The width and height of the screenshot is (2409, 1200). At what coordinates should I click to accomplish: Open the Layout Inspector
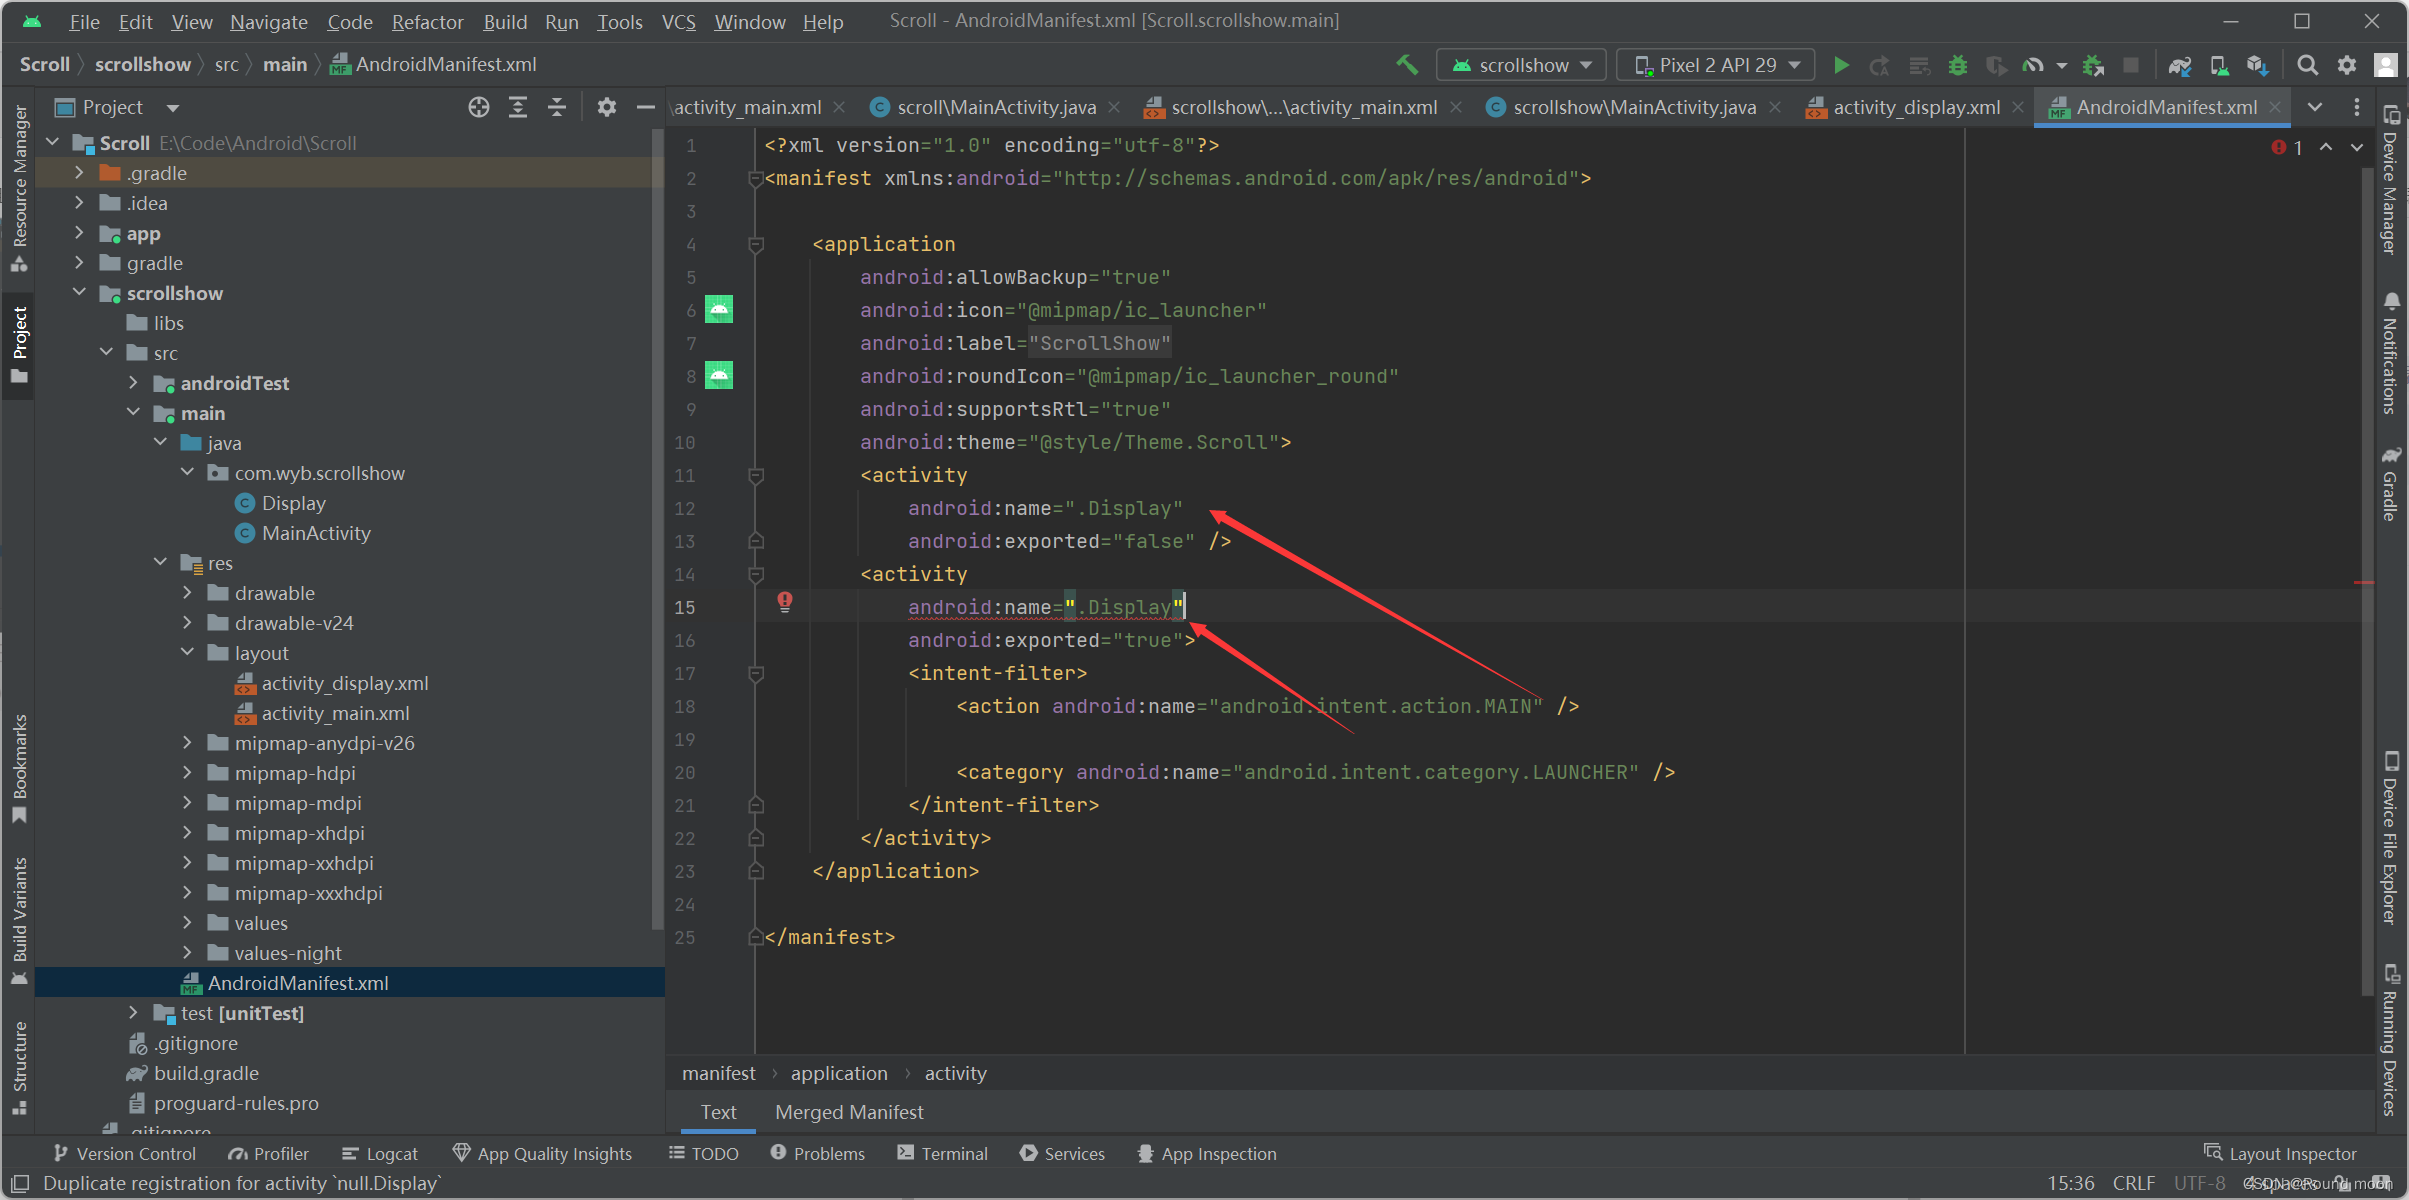pos(2279,1154)
